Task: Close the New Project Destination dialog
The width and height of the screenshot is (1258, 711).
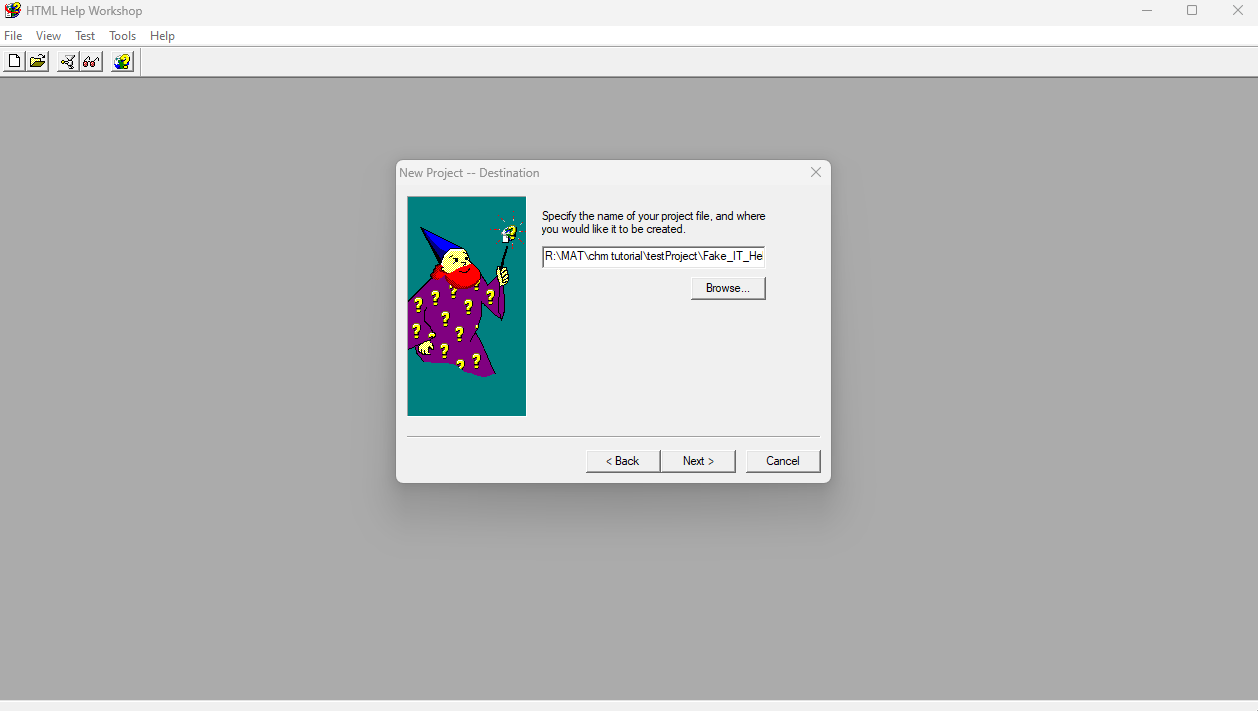Action: coord(816,172)
